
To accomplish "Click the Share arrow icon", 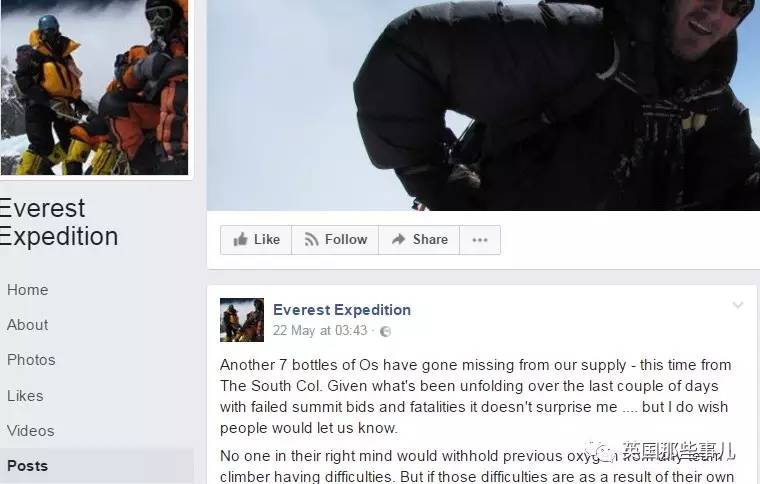I will tap(398, 239).
